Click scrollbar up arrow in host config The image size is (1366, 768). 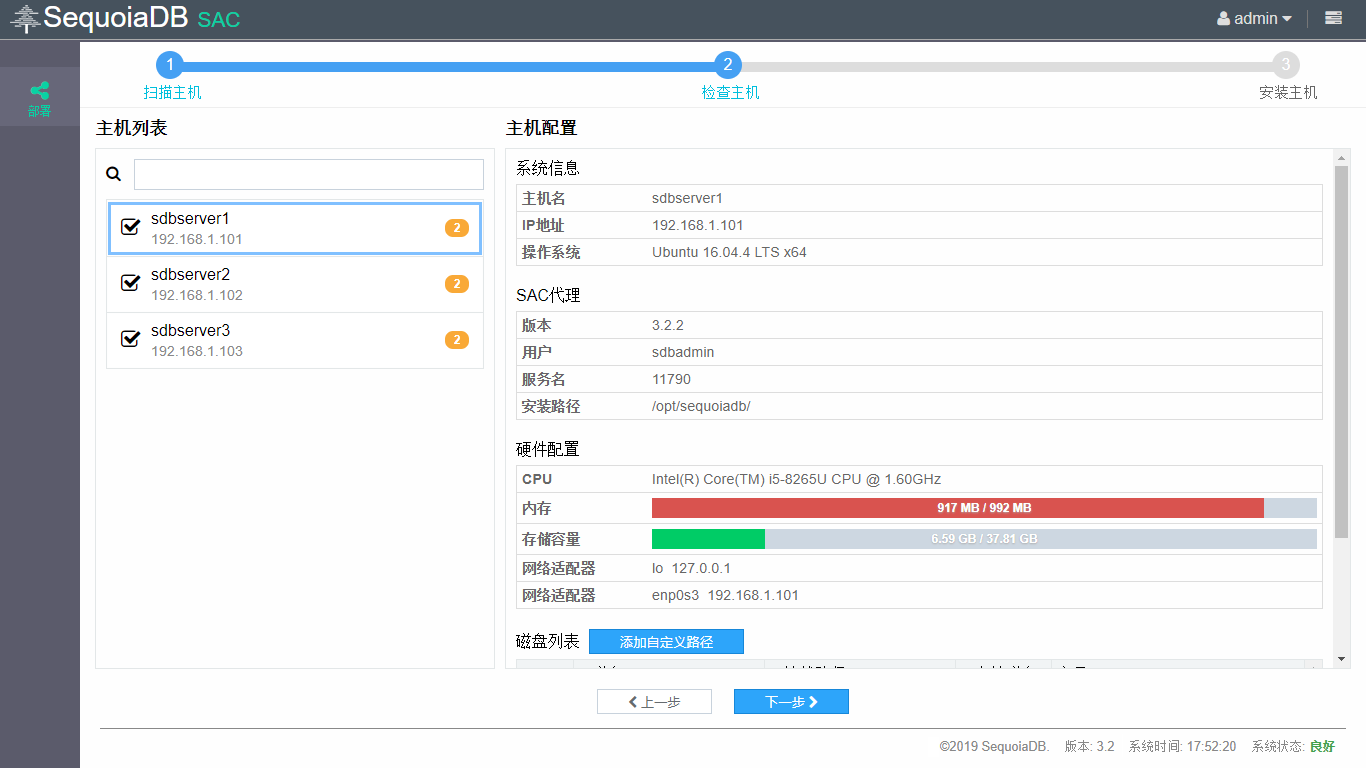1341,157
